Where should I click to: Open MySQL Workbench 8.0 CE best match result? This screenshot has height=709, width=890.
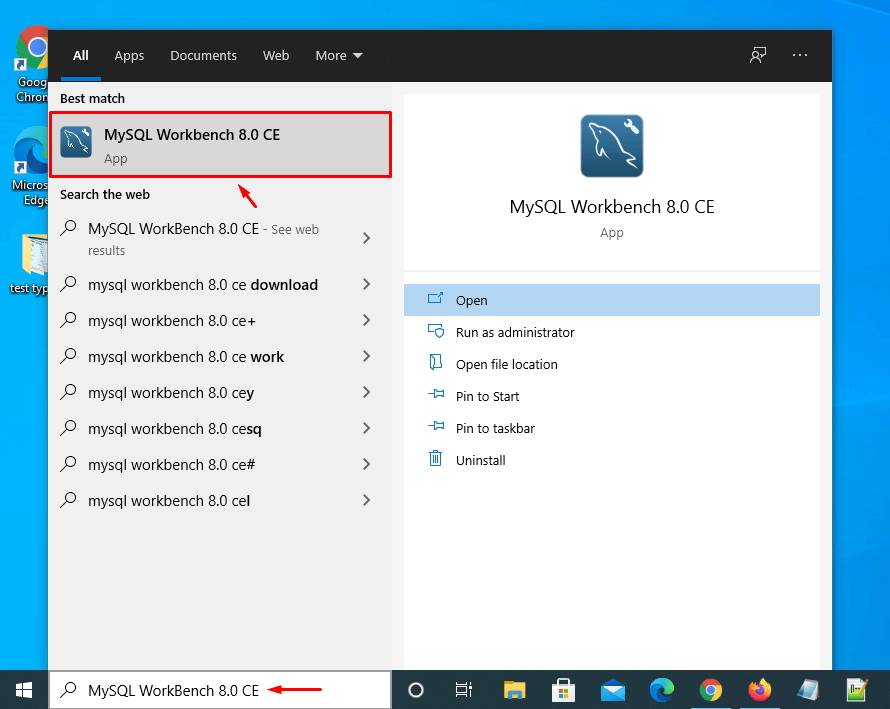220,145
